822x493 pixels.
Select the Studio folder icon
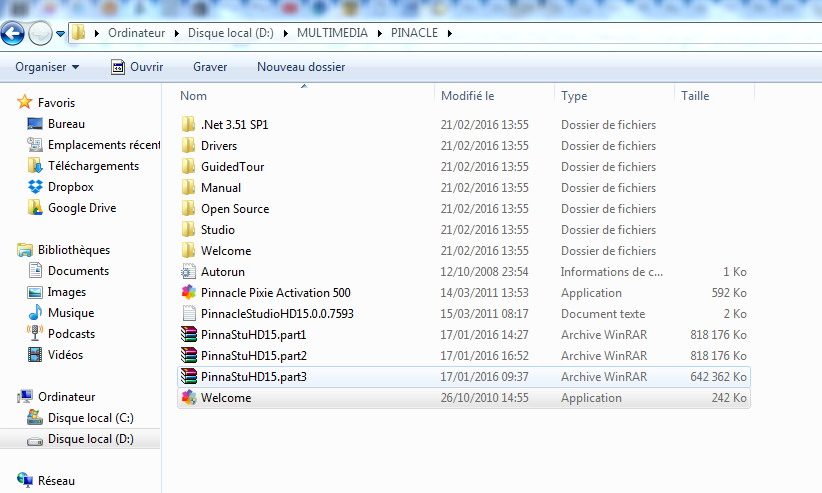point(189,229)
